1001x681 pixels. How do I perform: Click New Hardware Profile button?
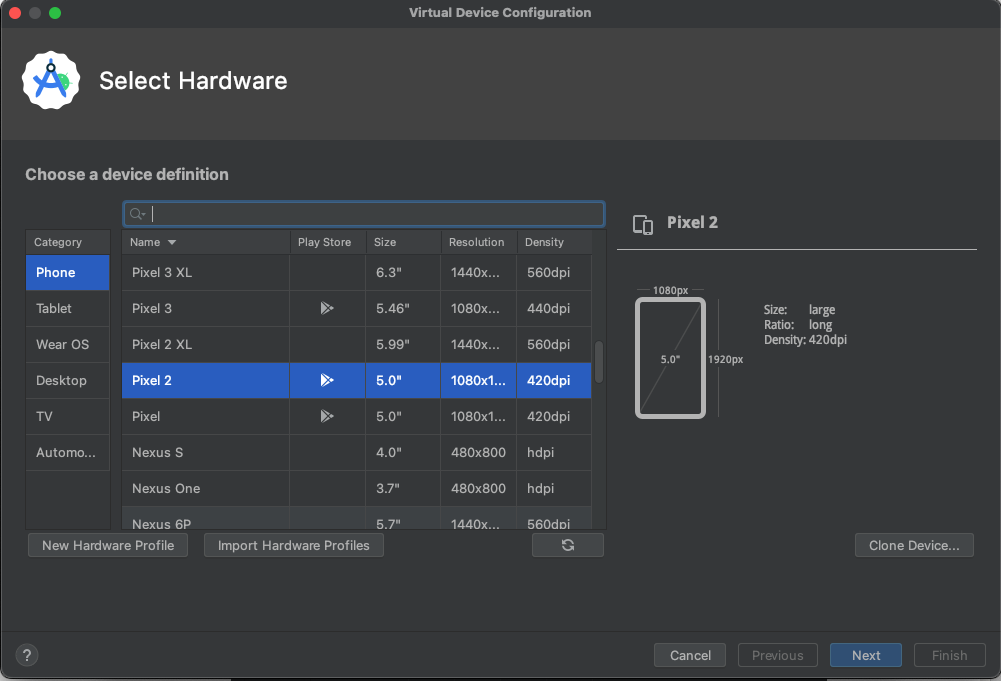[x=108, y=545]
